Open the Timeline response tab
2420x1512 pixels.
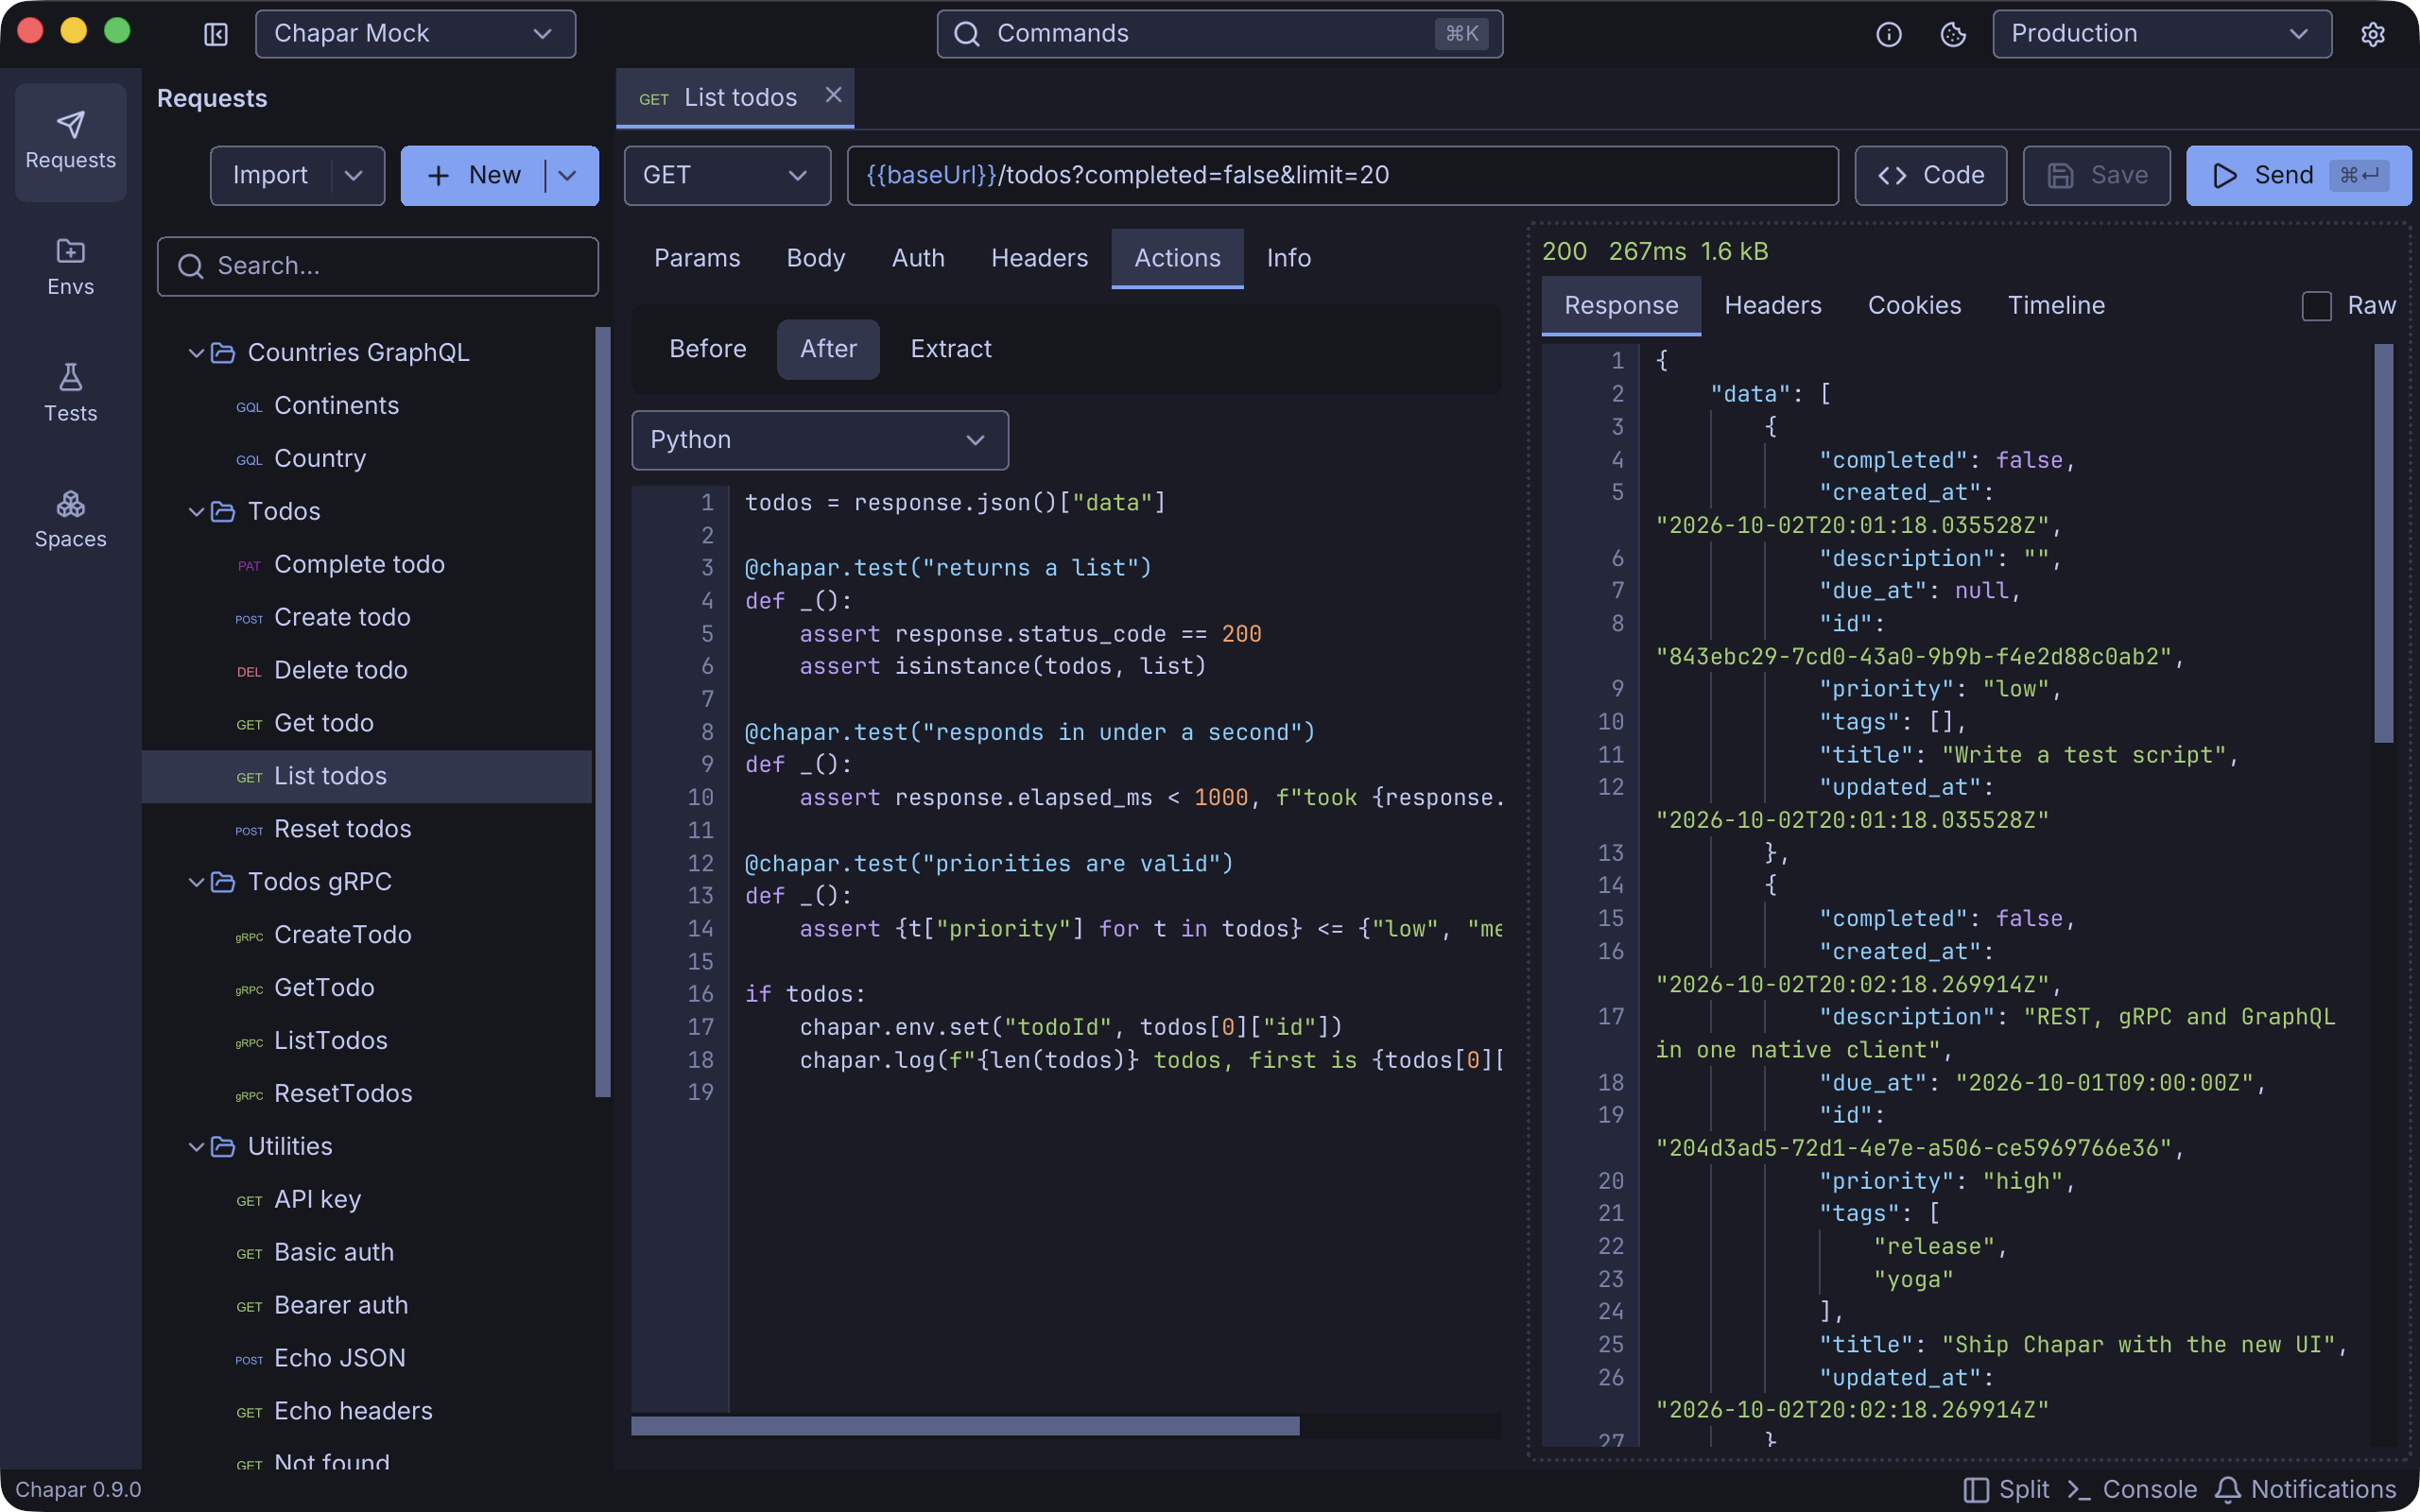point(2056,305)
